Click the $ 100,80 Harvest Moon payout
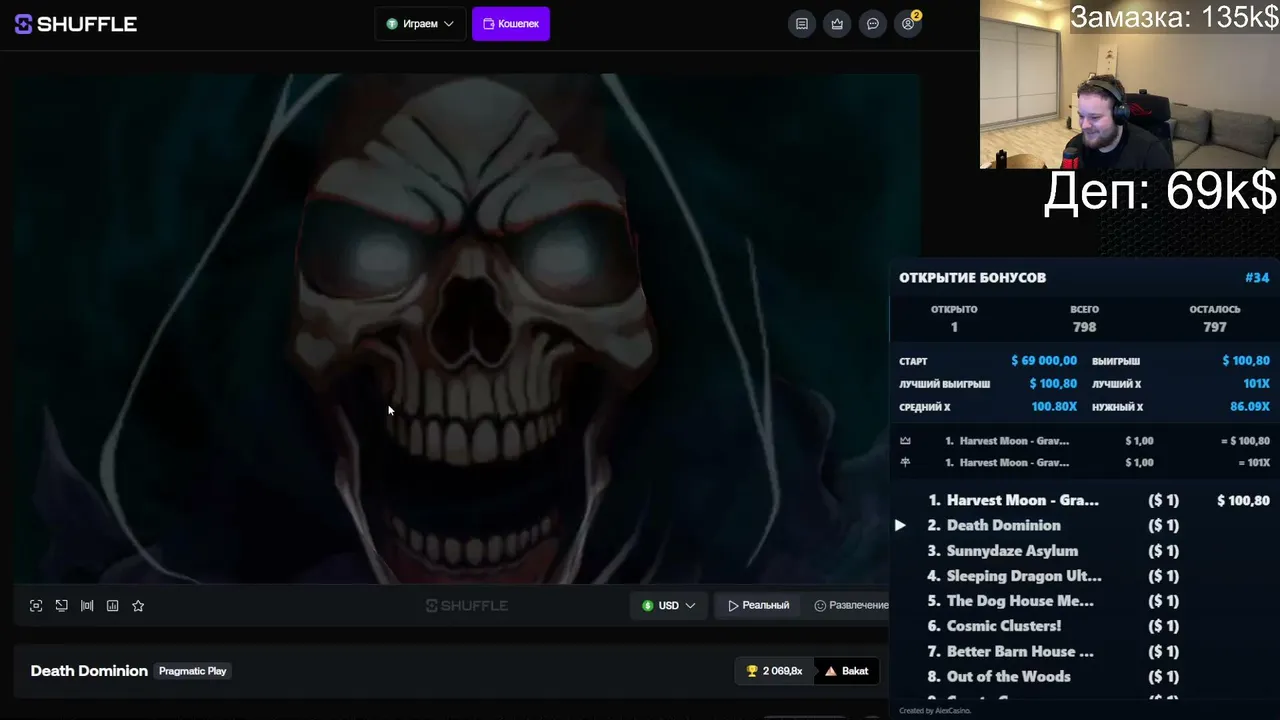Screen dimensions: 1280x720 [x=1243, y=500]
